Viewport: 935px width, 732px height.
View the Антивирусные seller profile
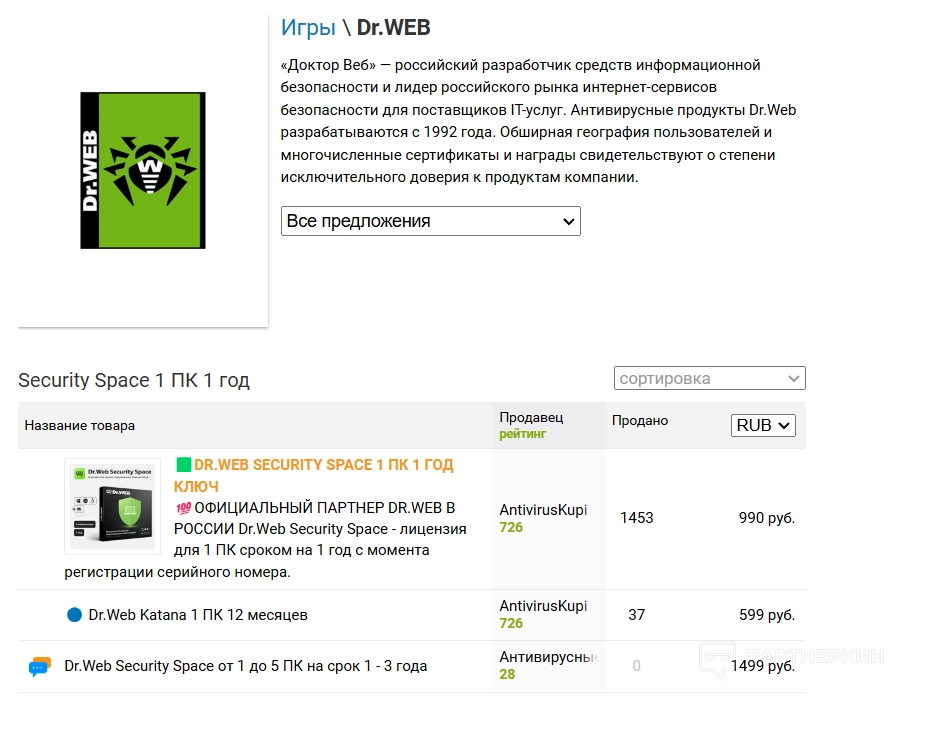(549, 657)
